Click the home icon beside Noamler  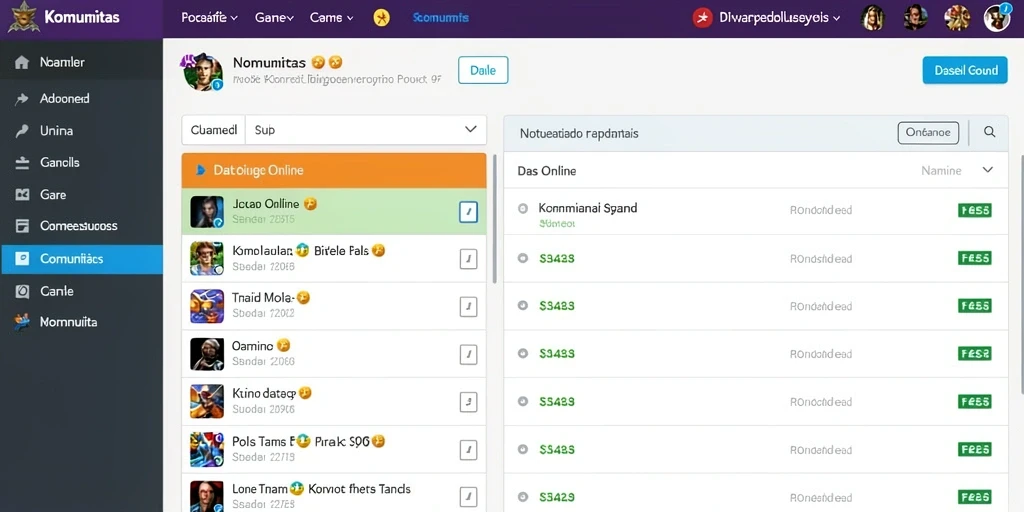22,63
